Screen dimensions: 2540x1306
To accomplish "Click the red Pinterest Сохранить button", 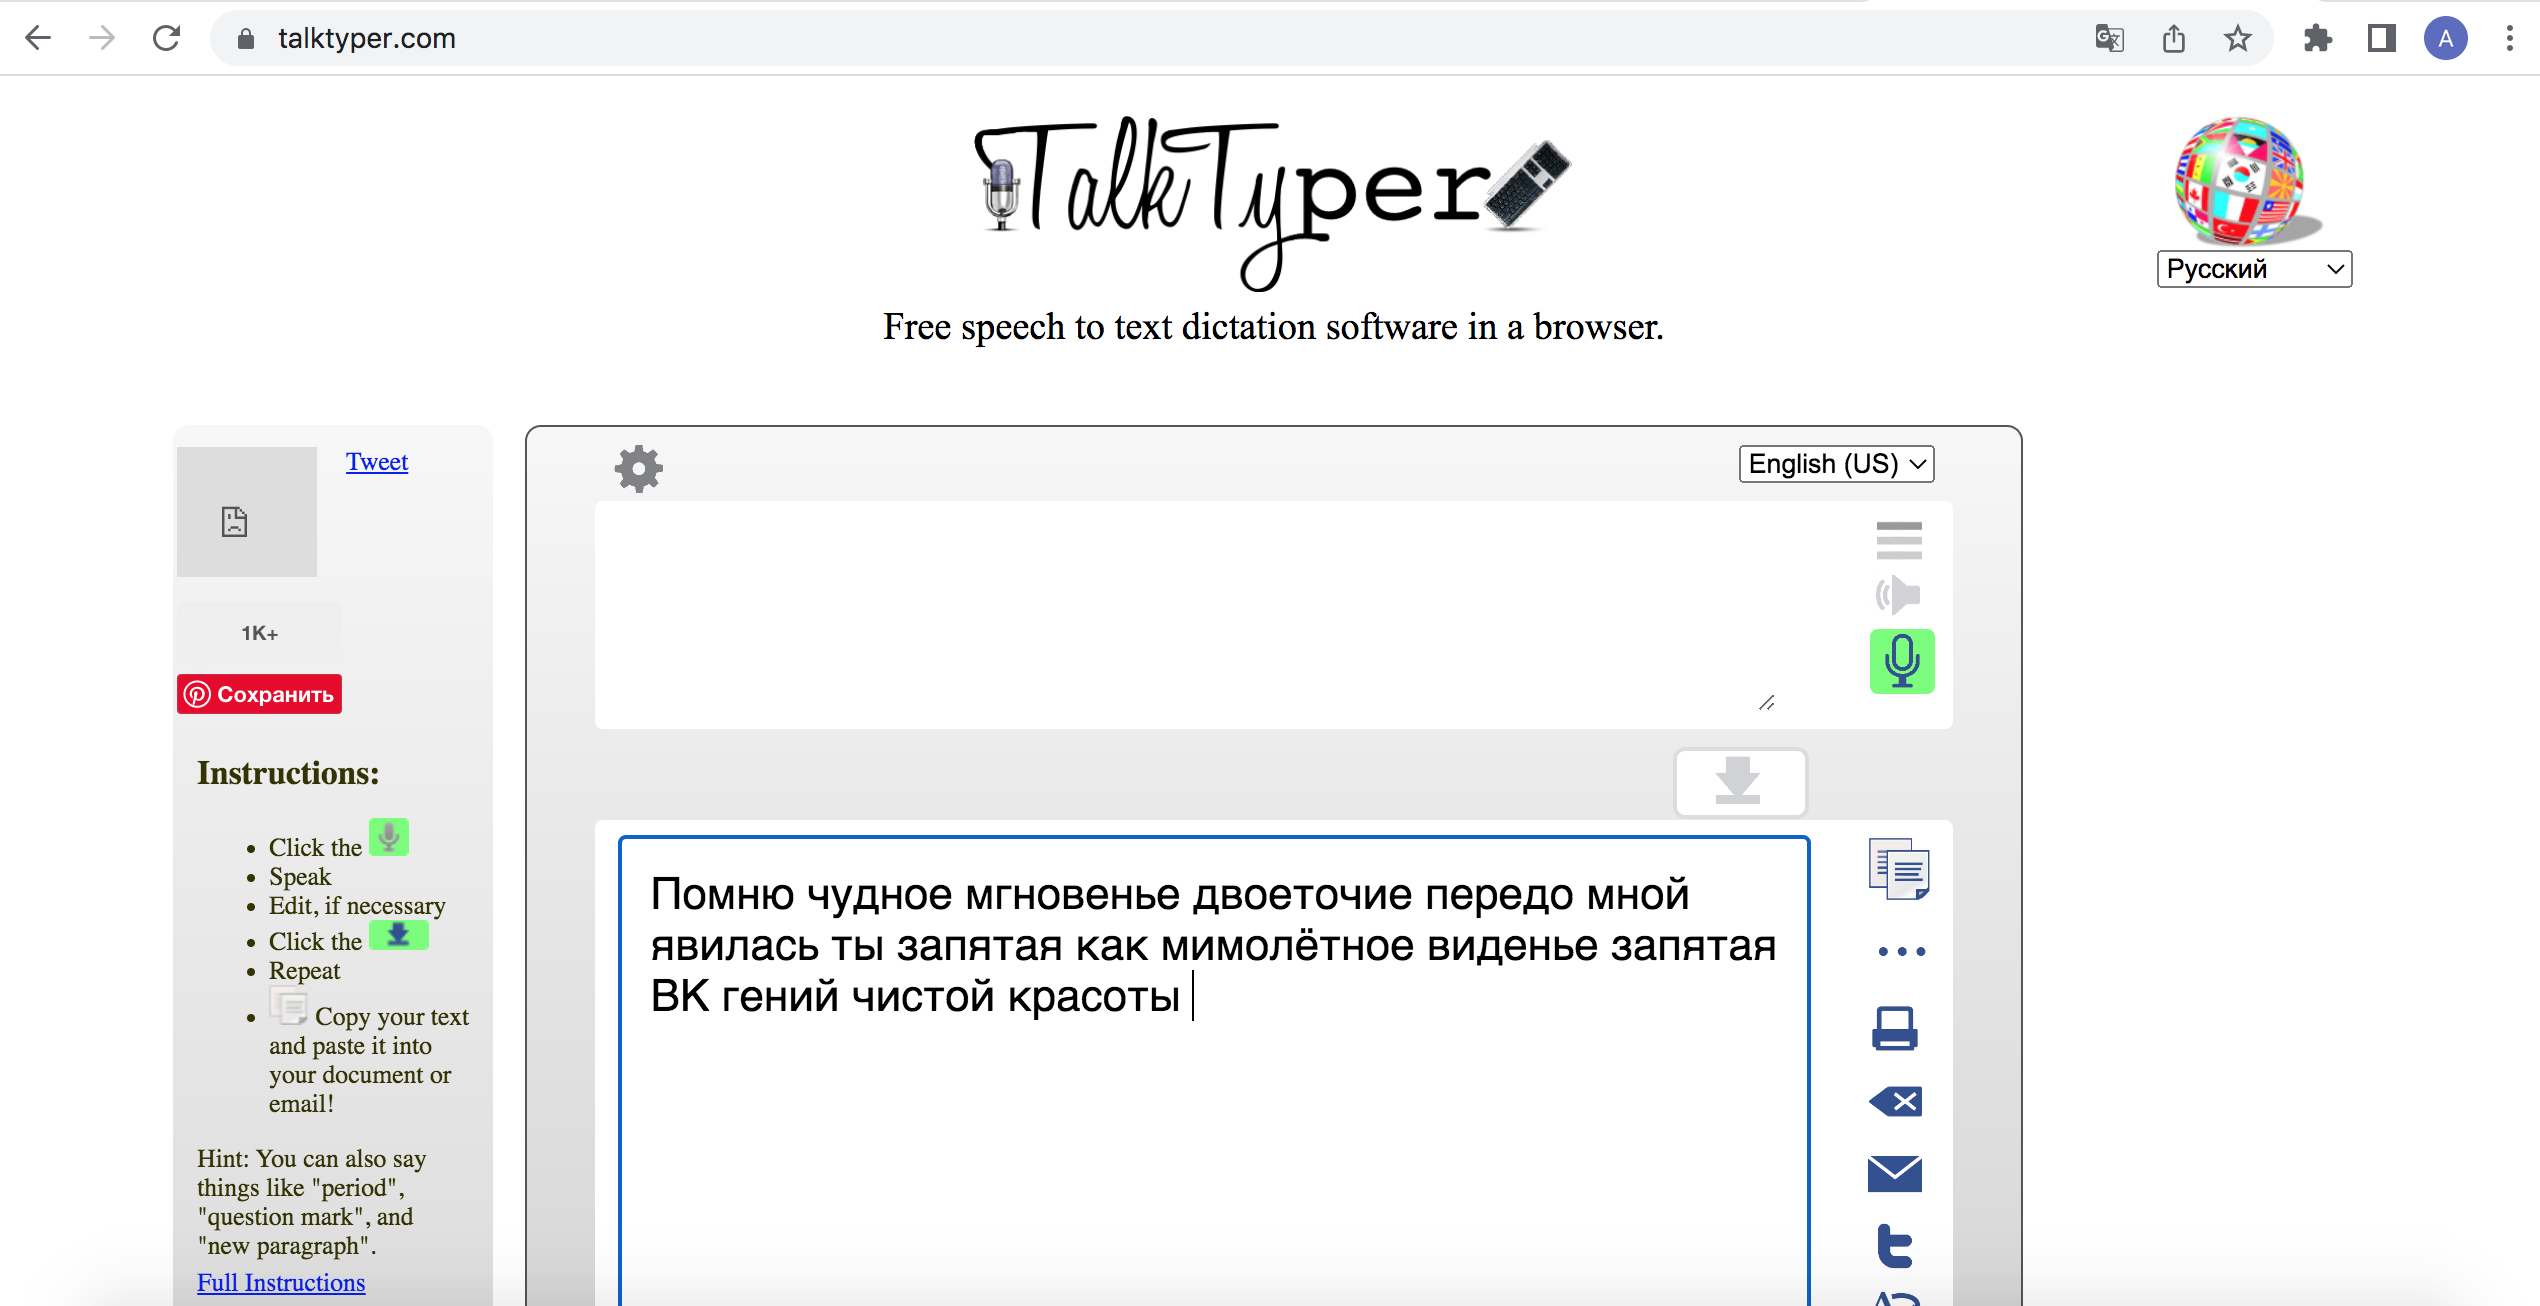I will (259, 694).
